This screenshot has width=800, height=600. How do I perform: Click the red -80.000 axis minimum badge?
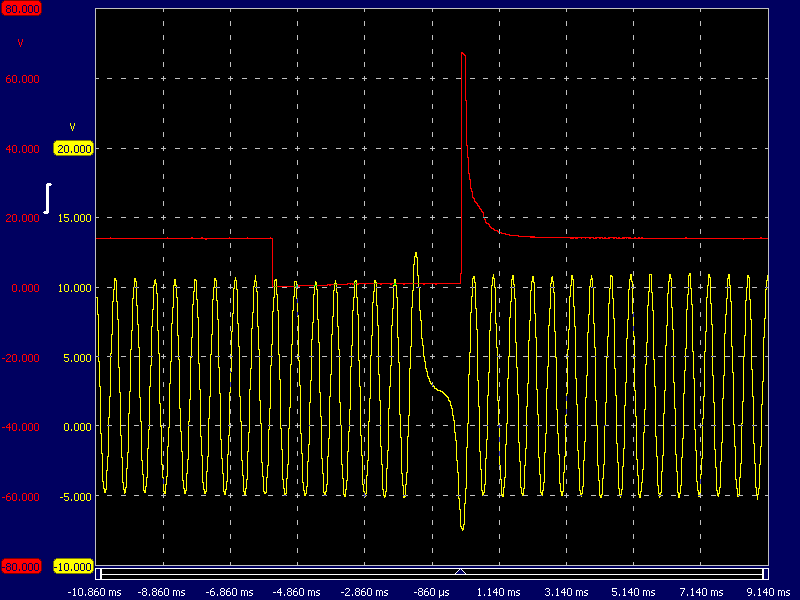click(x=20, y=566)
